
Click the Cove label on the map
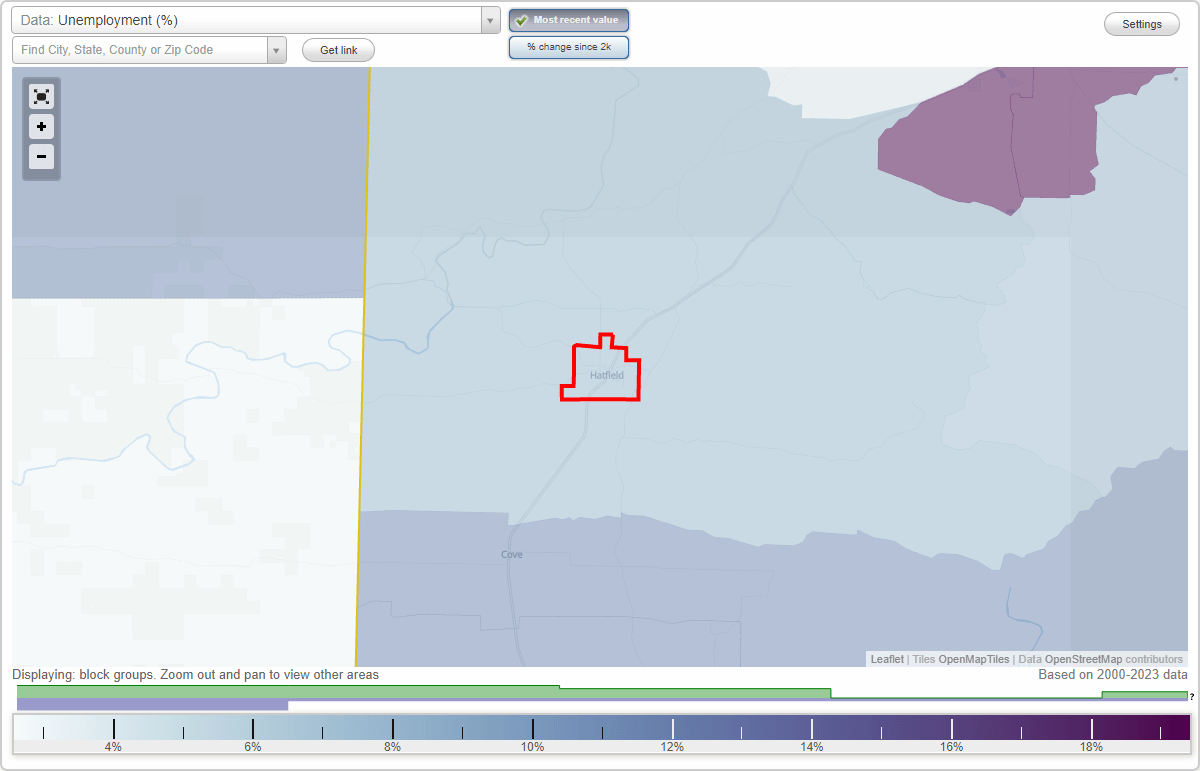[512, 554]
